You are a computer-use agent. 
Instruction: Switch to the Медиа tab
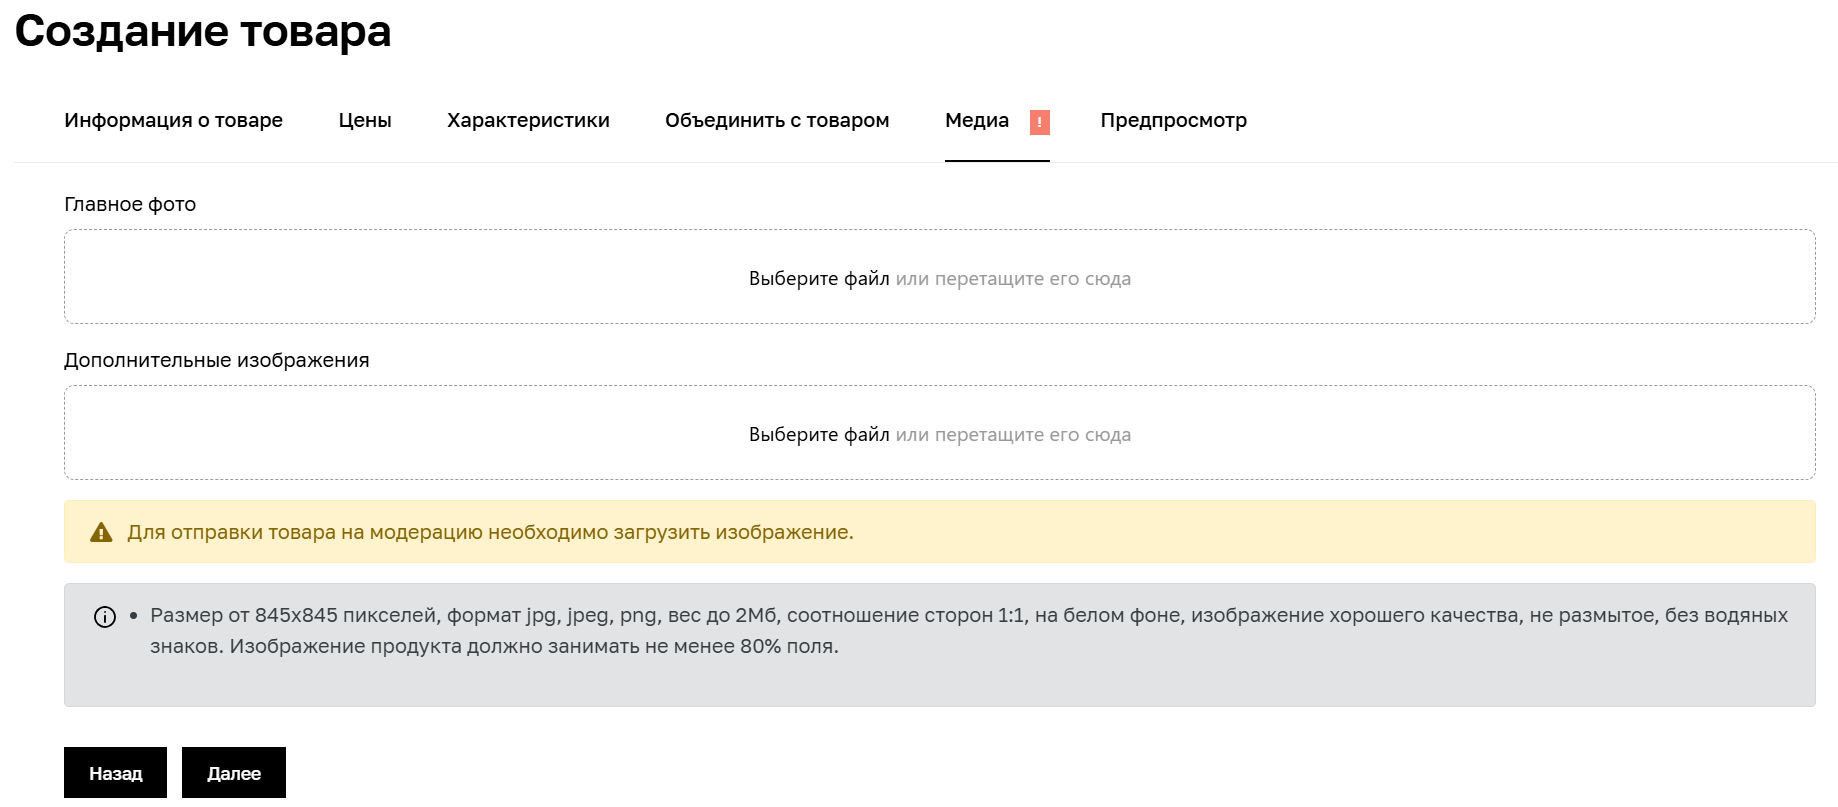tap(975, 120)
